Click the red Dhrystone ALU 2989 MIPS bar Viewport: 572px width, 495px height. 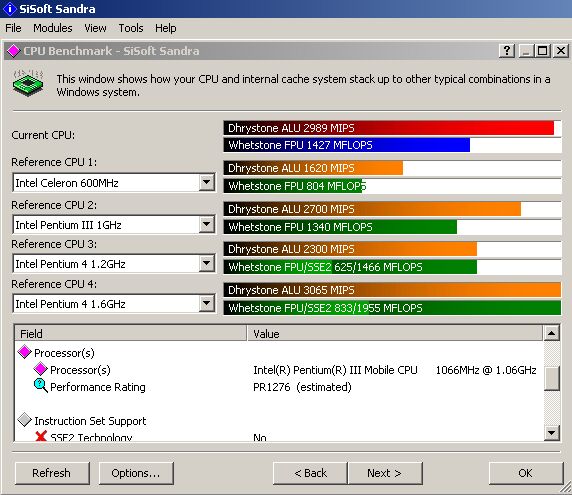point(389,128)
